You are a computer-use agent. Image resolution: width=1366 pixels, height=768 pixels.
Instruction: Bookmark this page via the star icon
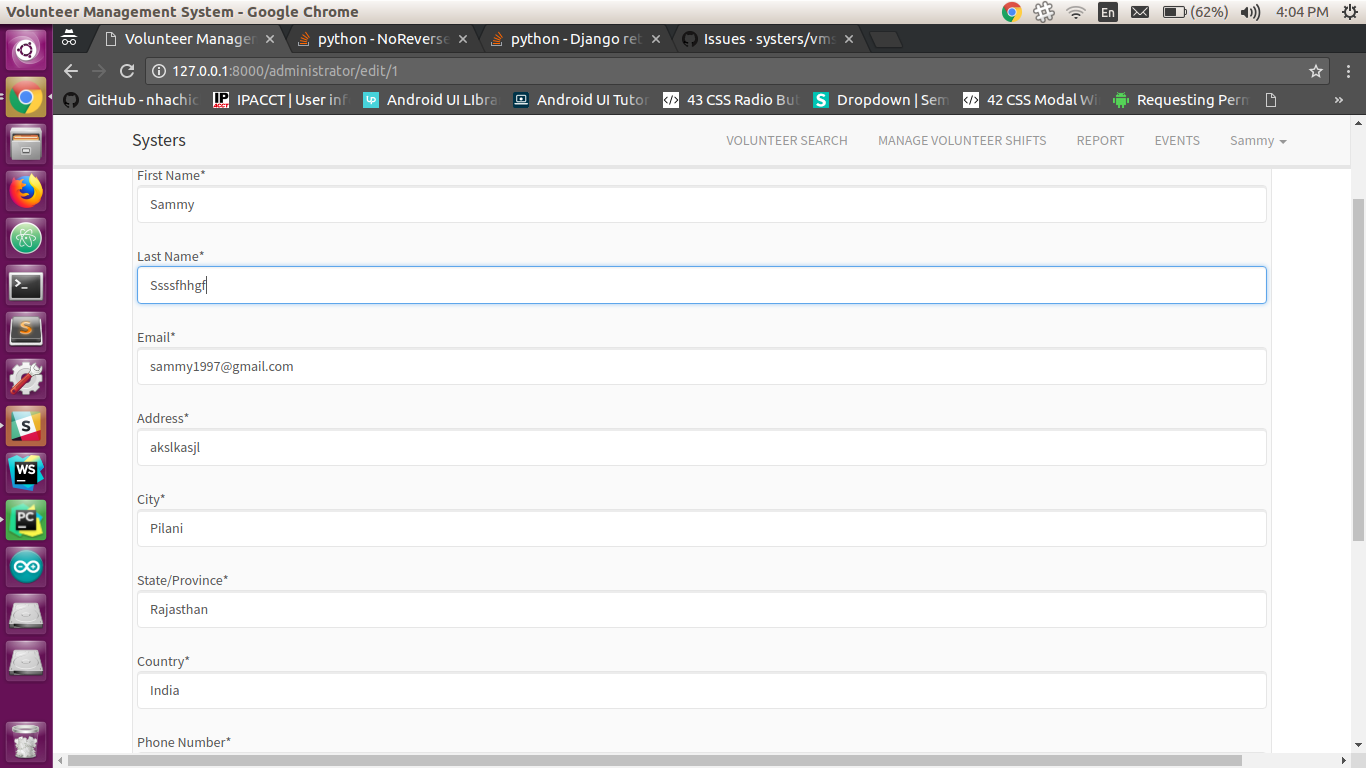(1316, 71)
